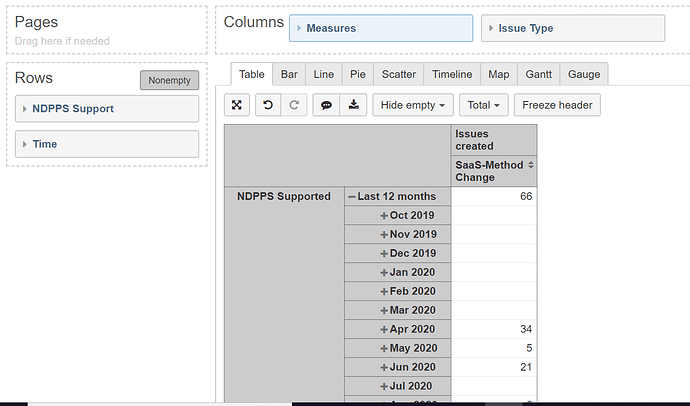Open the comment speech-bubble icon
Viewport: 690px width, 406px height.
[326, 105]
